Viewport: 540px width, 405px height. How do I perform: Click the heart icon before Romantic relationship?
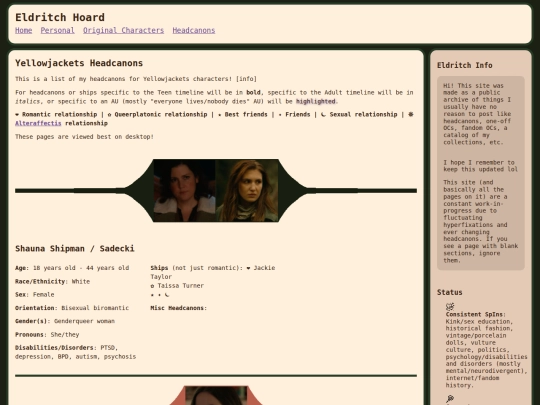(x=17, y=115)
